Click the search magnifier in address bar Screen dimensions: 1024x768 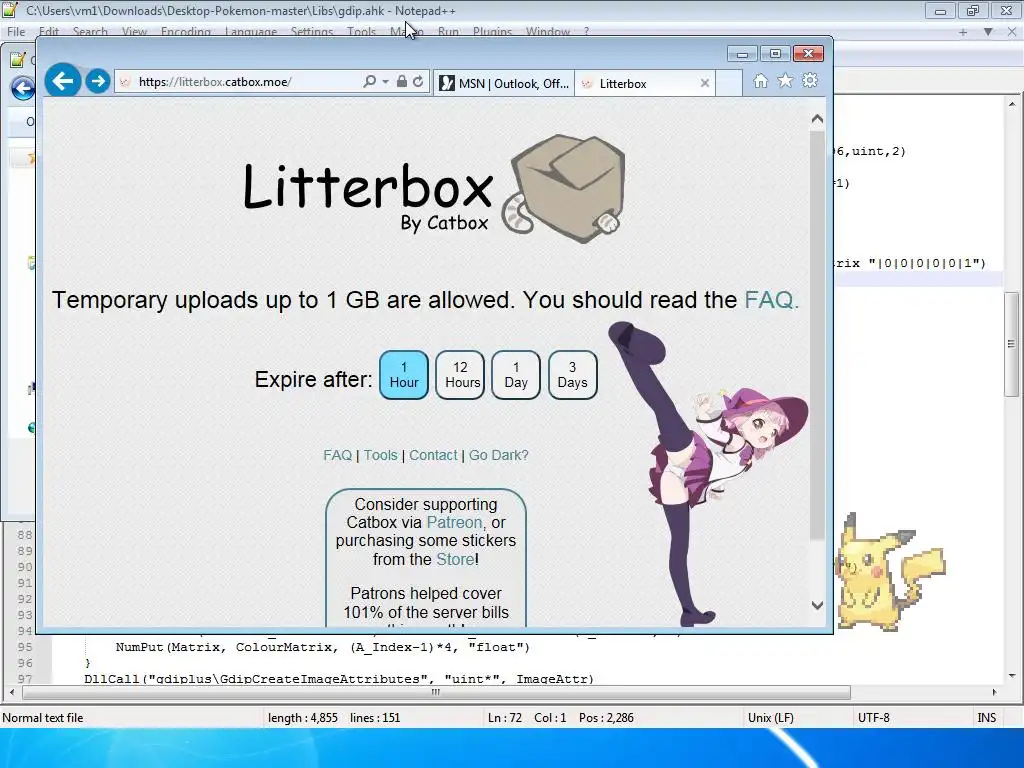[x=370, y=82]
